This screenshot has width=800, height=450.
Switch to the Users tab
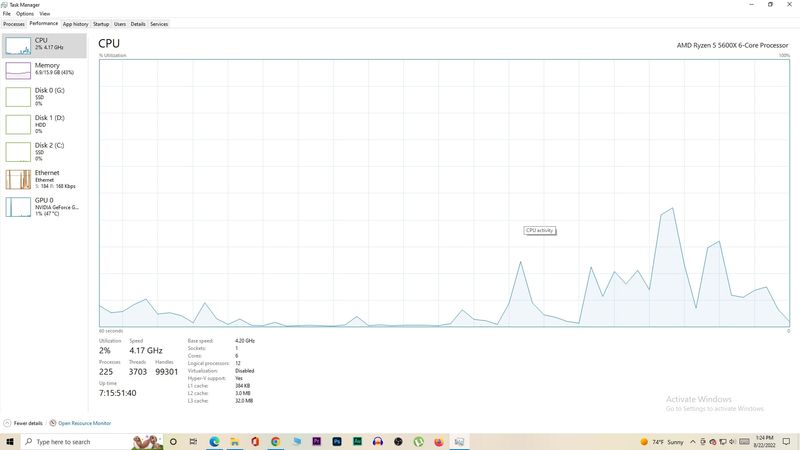tap(120, 24)
